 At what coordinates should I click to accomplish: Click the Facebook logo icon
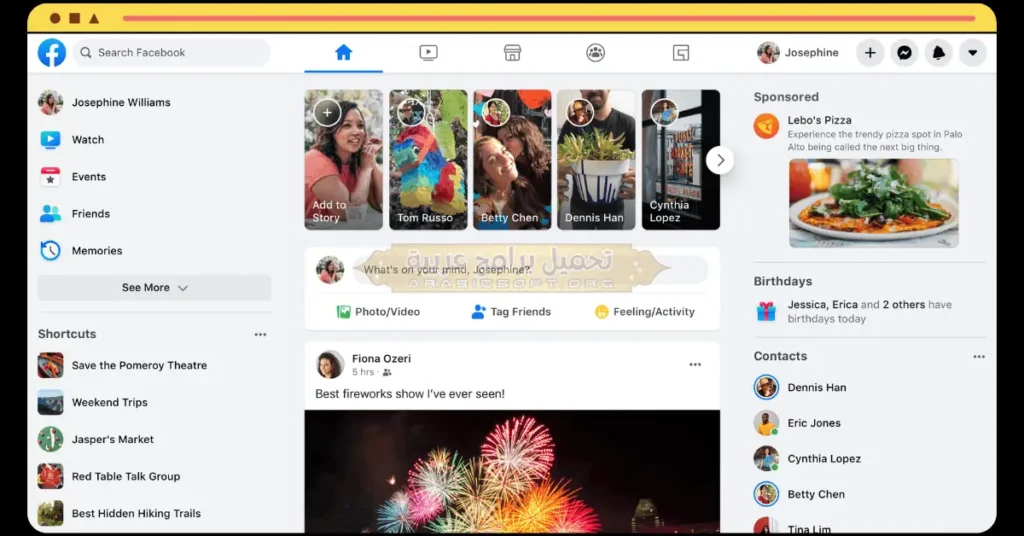pyautogui.click(x=52, y=53)
